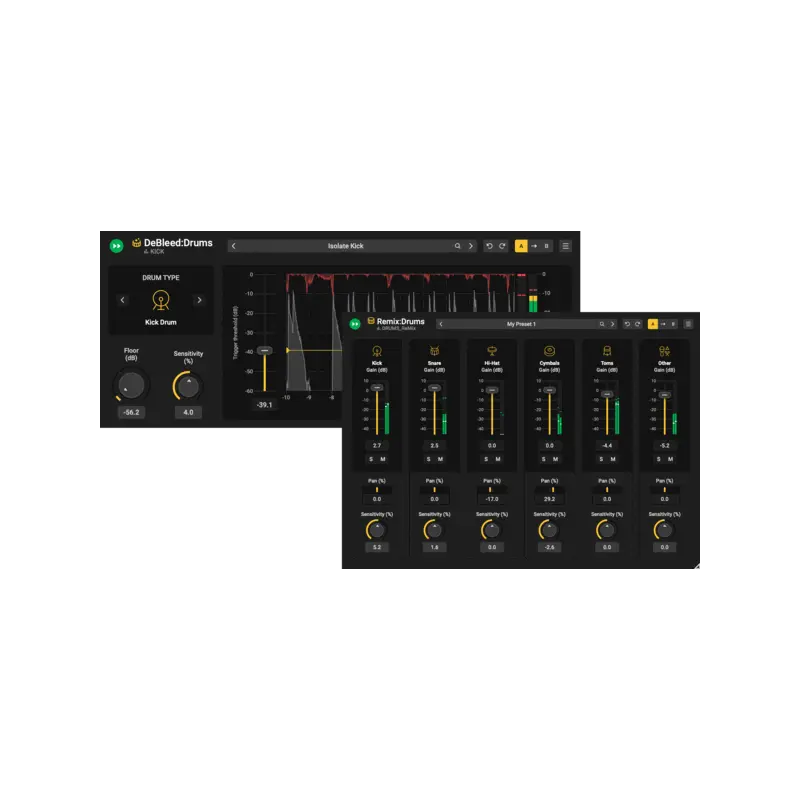Viewport: 800px width, 800px height.
Task: Solo the Other channel
Action: (x=659, y=459)
